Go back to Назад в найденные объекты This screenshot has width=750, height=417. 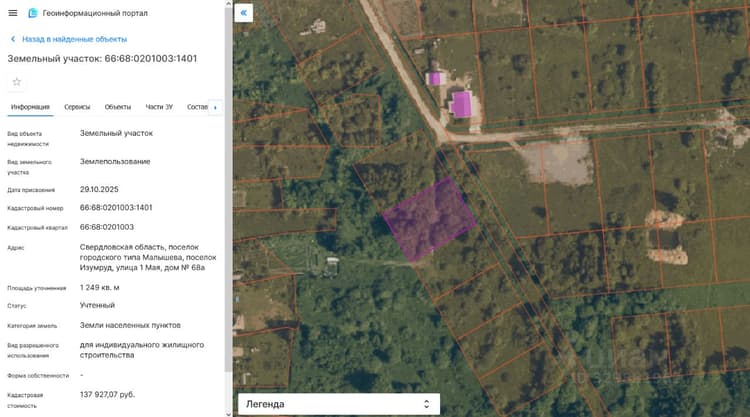(x=75, y=39)
